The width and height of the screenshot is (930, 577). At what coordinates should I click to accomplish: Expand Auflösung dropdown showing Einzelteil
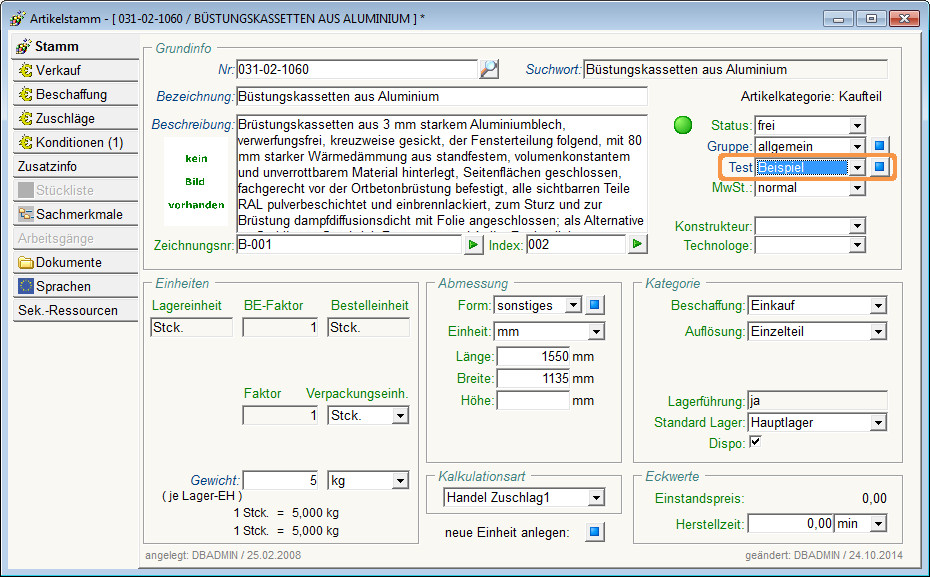pyautogui.click(x=878, y=331)
